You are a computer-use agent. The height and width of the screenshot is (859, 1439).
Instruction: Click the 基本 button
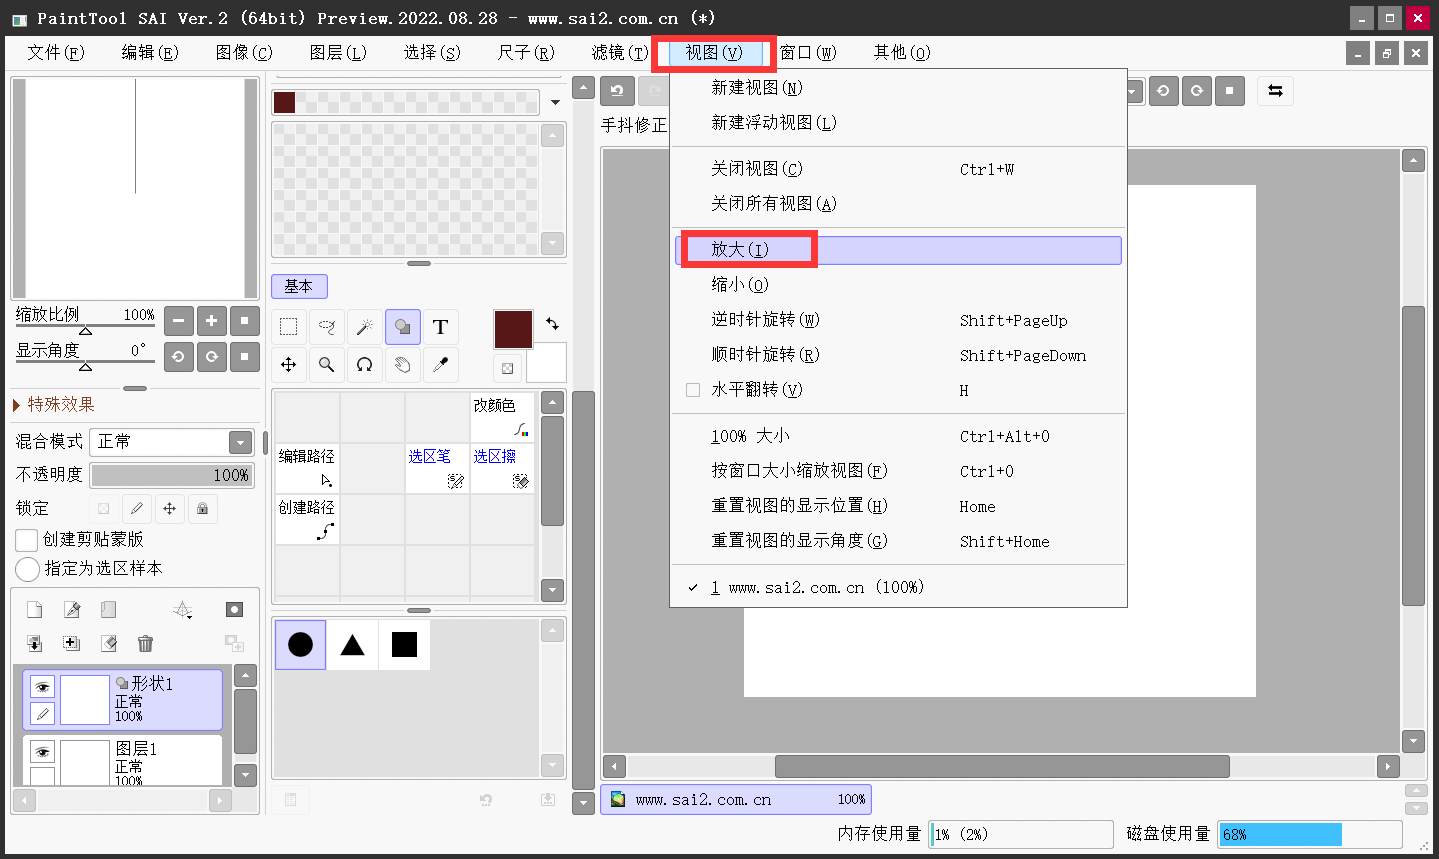pyautogui.click(x=299, y=286)
